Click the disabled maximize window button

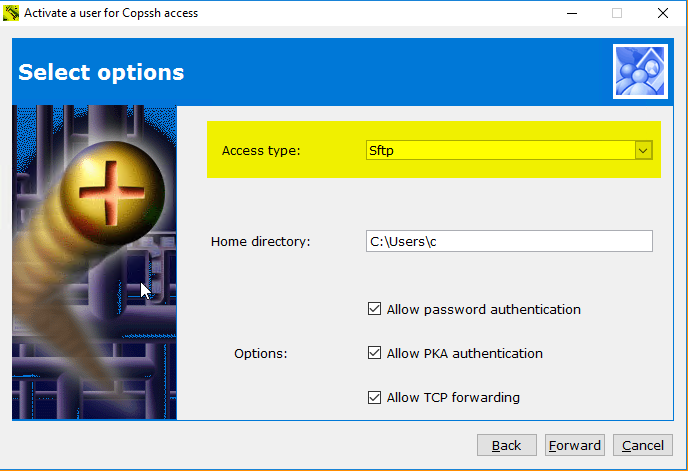[x=617, y=13]
